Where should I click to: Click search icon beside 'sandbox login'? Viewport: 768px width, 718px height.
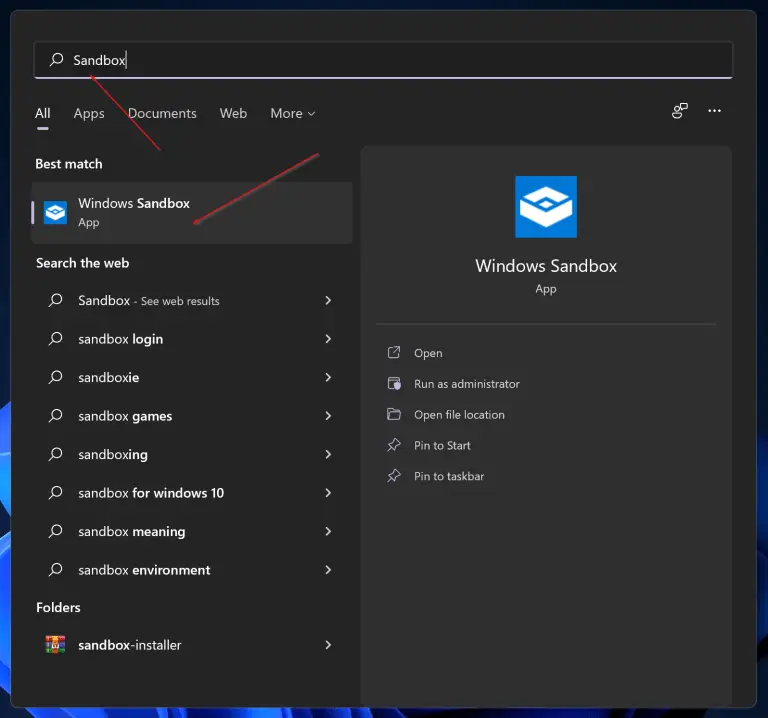click(55, 338)
